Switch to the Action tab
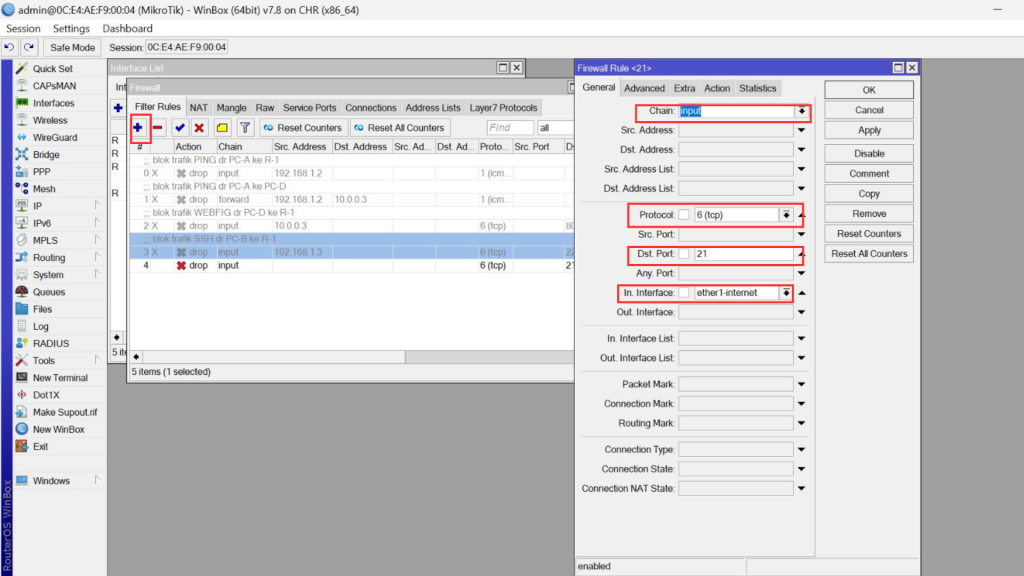The width and height of the screenshot is (1024, 576). (x=717, y=88)
